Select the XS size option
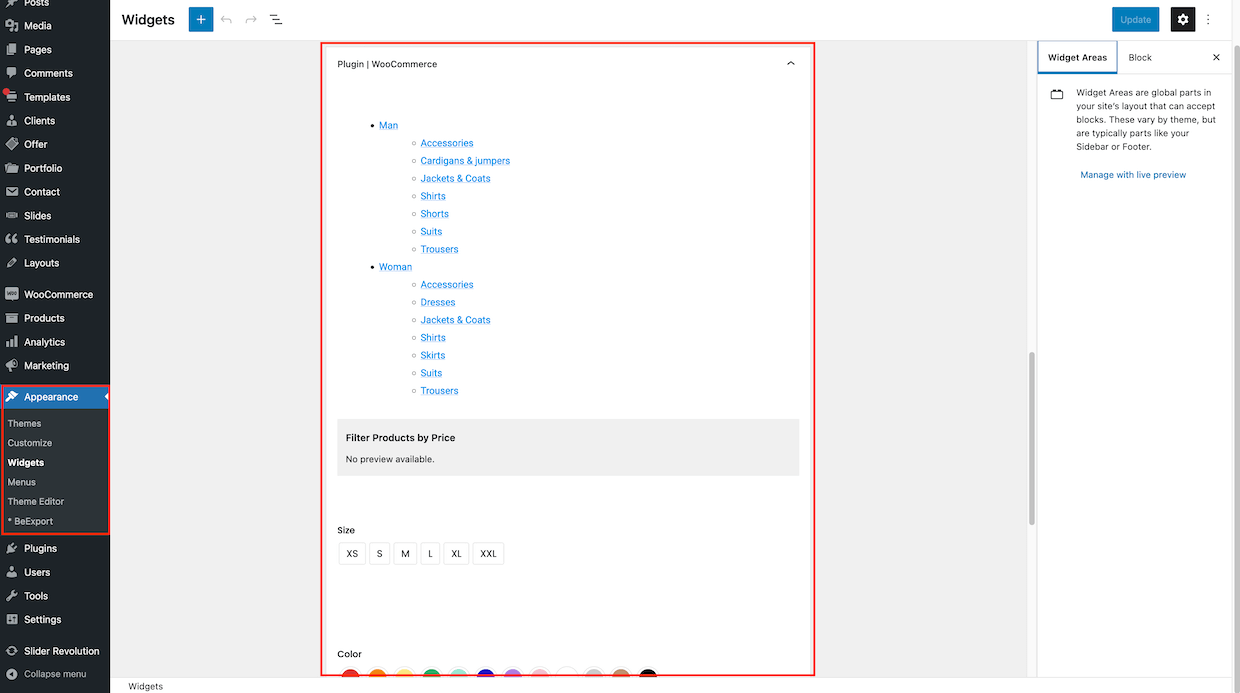1240x693 pixels. tap(352, 553)
